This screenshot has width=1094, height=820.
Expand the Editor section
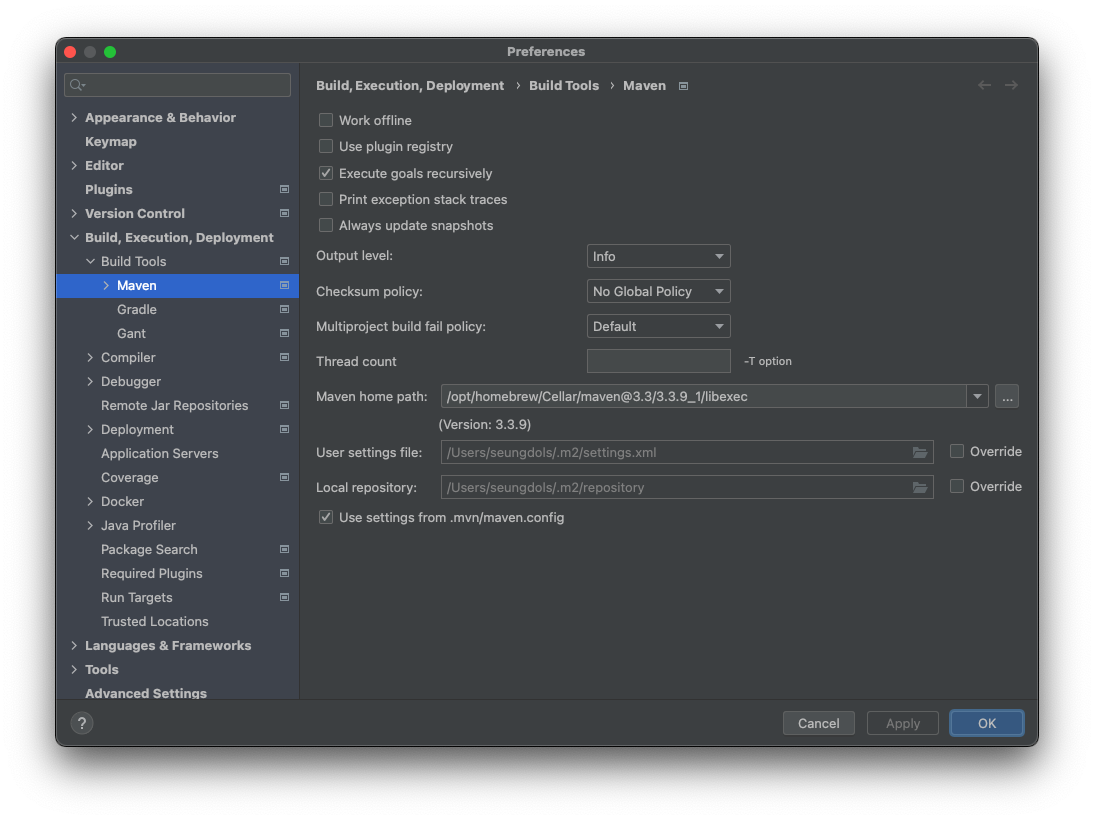click(74, 165)
